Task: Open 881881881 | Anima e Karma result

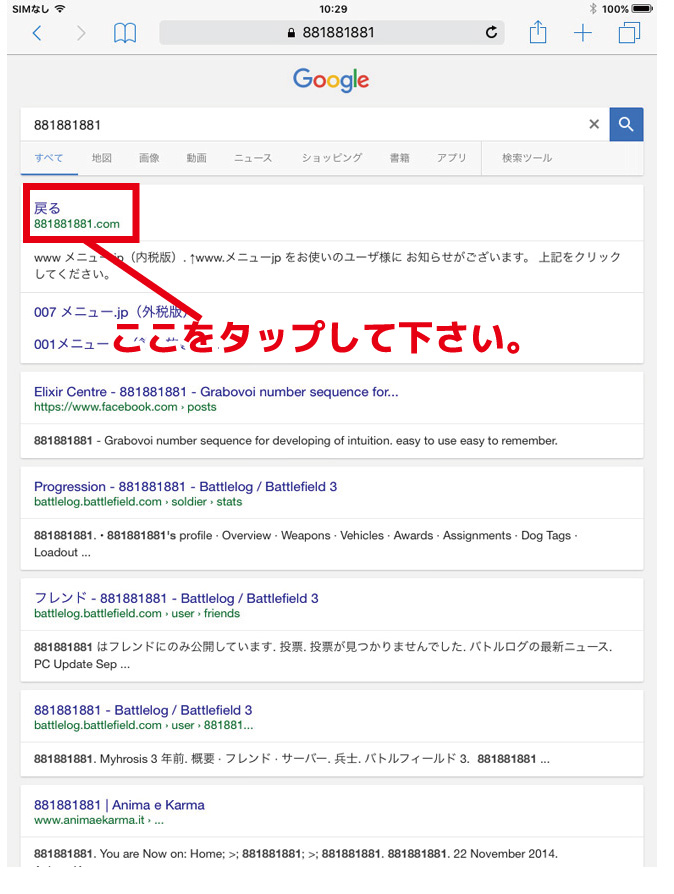Action: pos(119,805)
